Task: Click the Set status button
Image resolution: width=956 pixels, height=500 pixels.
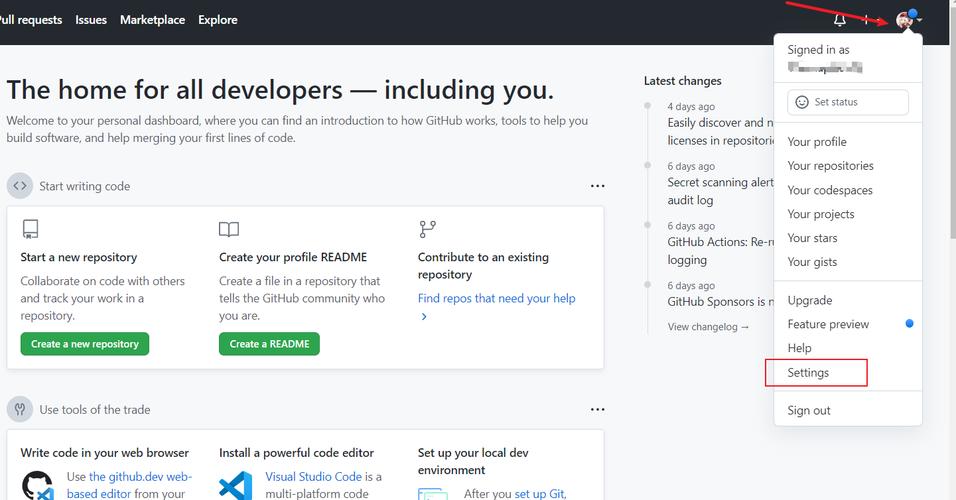Action: coord(847,102)
